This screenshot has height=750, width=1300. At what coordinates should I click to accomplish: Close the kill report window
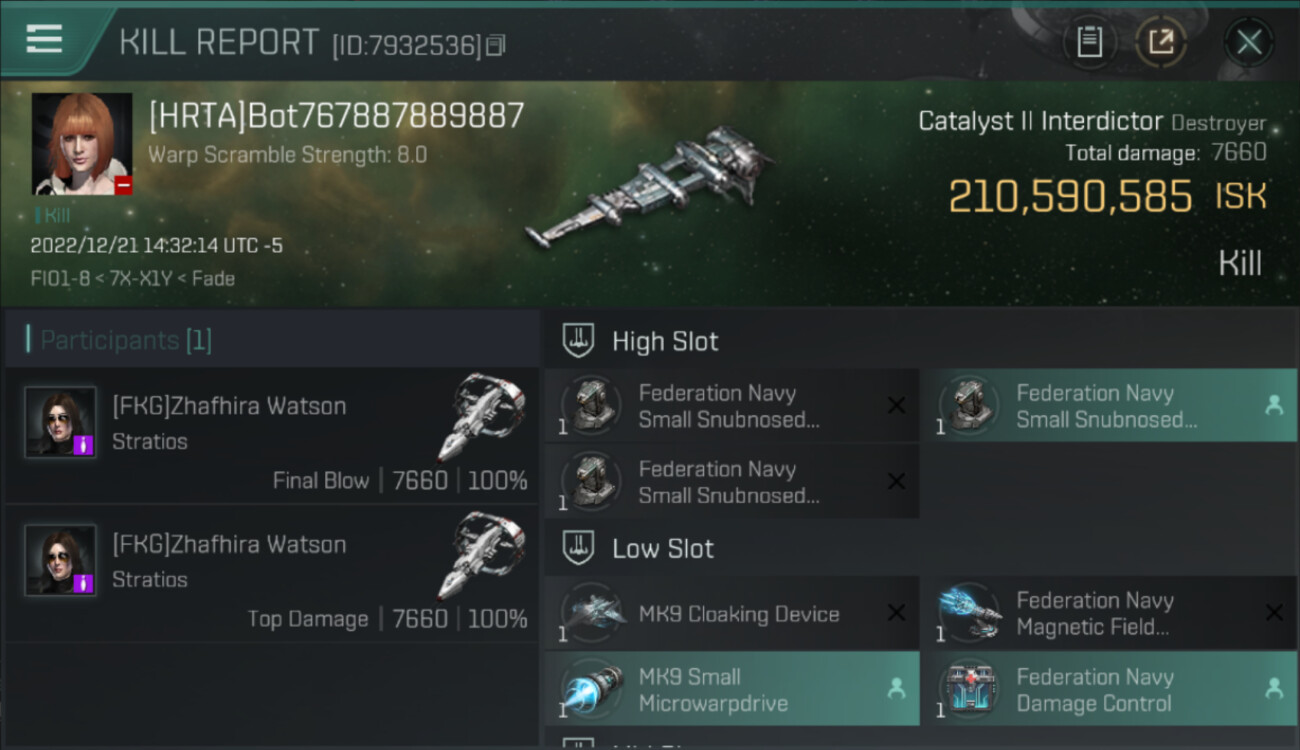[1249, 42]
